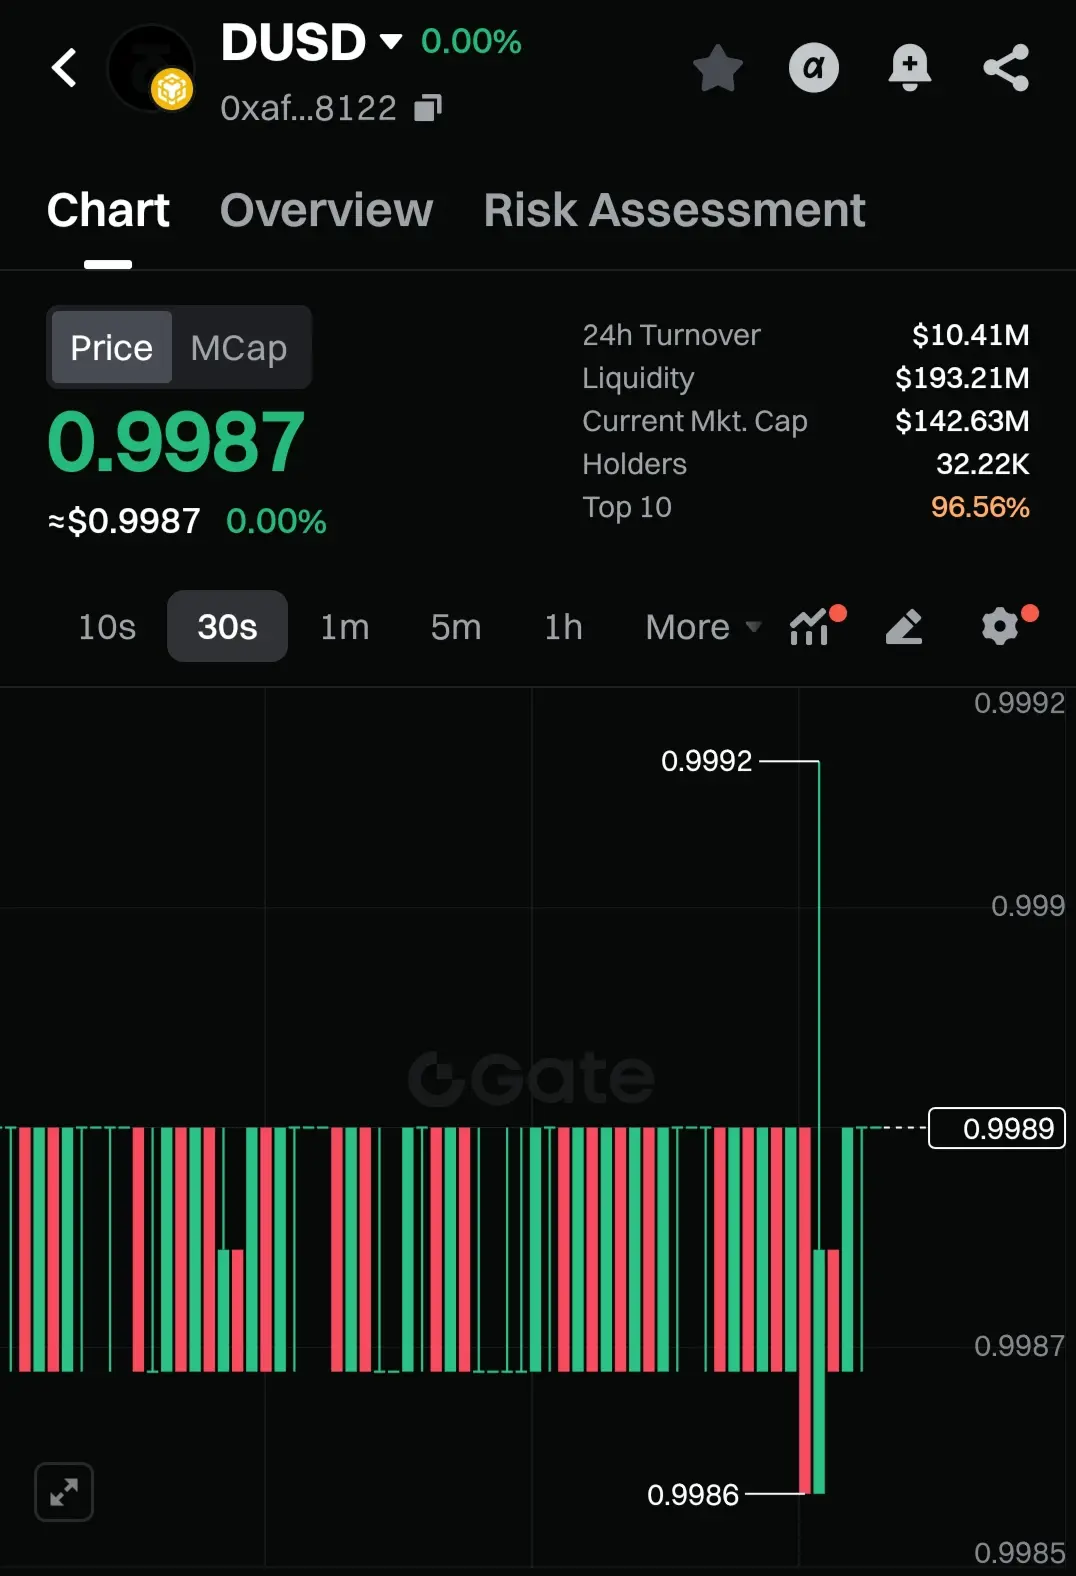1076x1576 pixels.
Task: Tap the Holders count 32.22K
Action: point(982,464)
